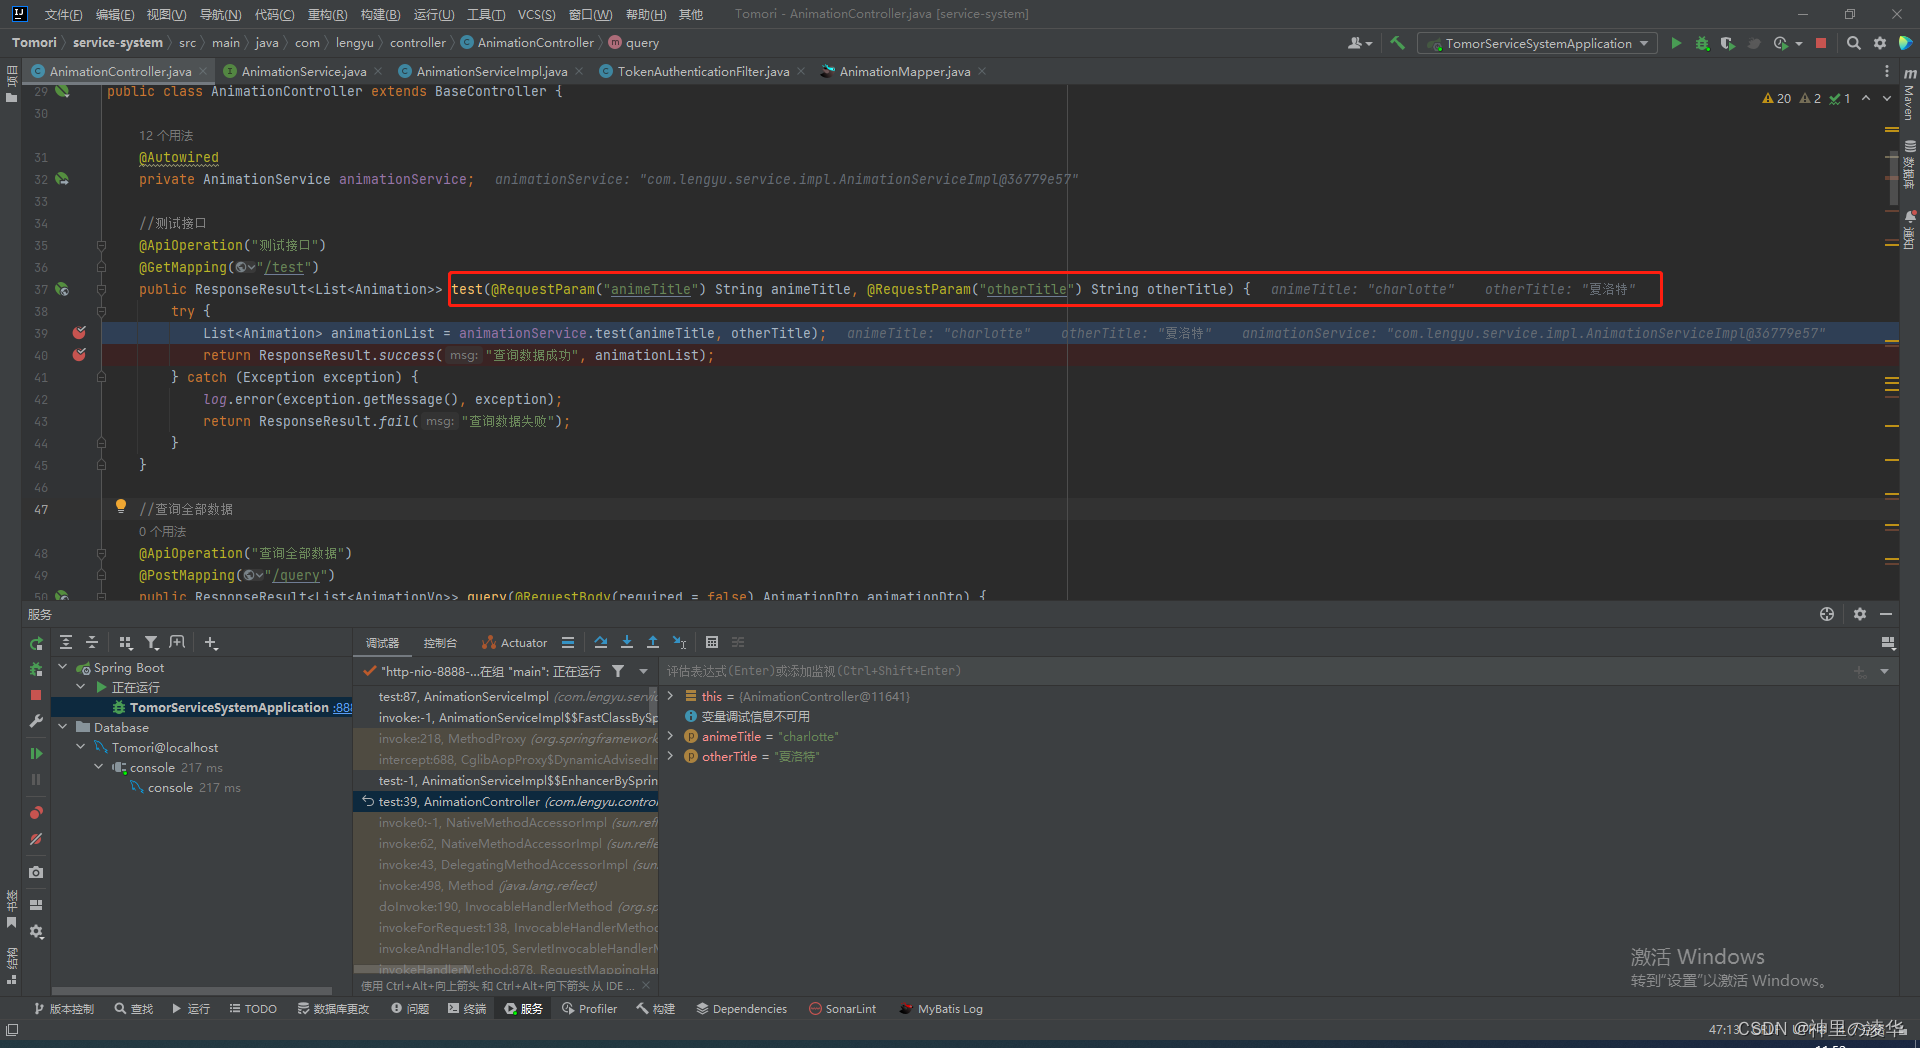Toggle code folding marker at line 41

[x=101, y=377]
